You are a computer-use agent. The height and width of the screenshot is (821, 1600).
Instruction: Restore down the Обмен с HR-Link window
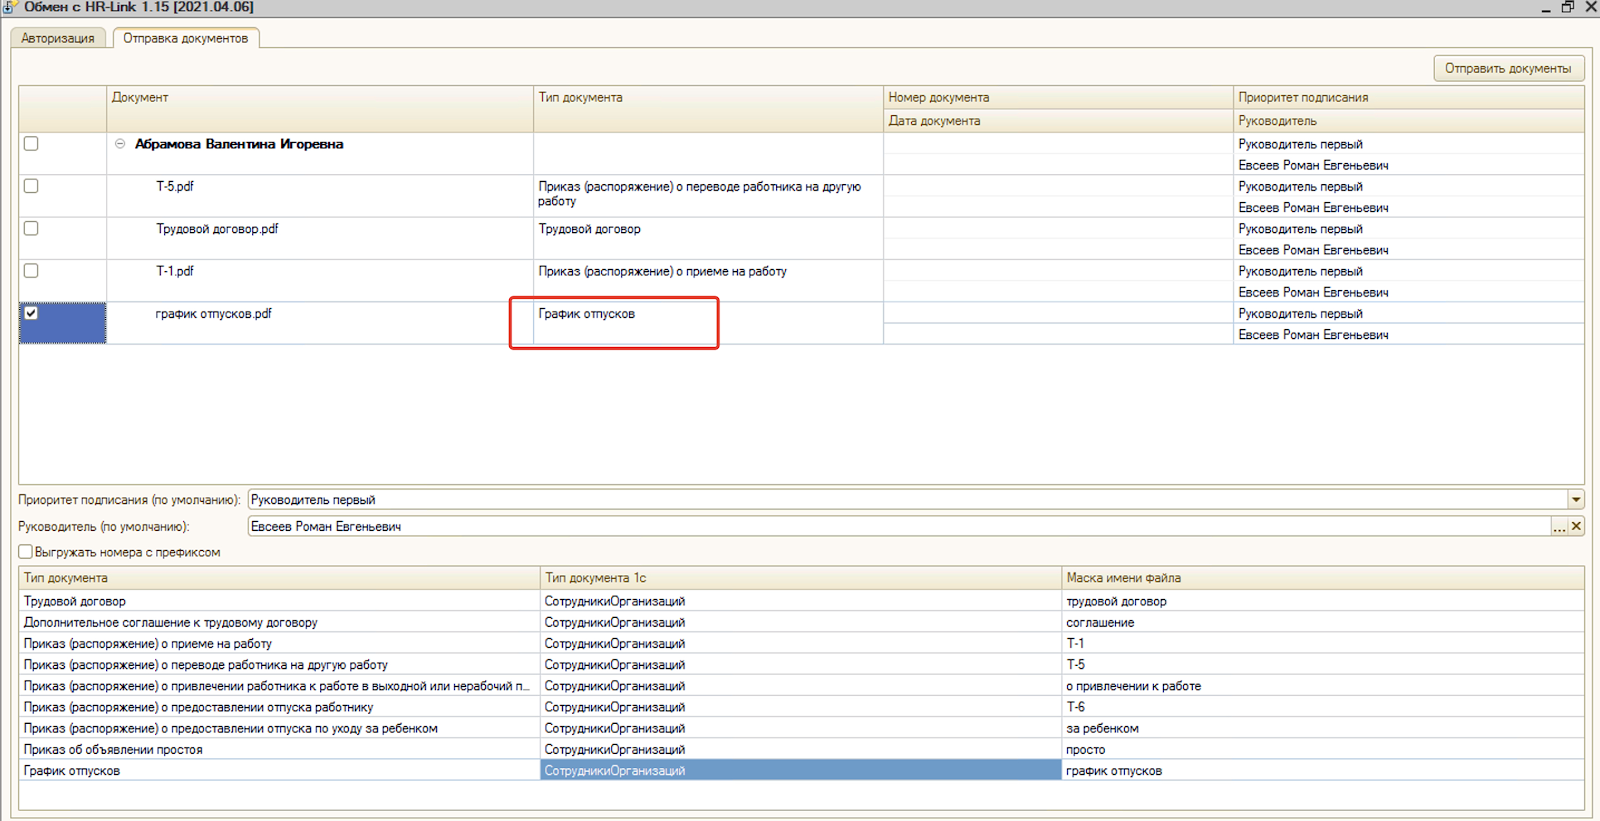[1568, 7]
